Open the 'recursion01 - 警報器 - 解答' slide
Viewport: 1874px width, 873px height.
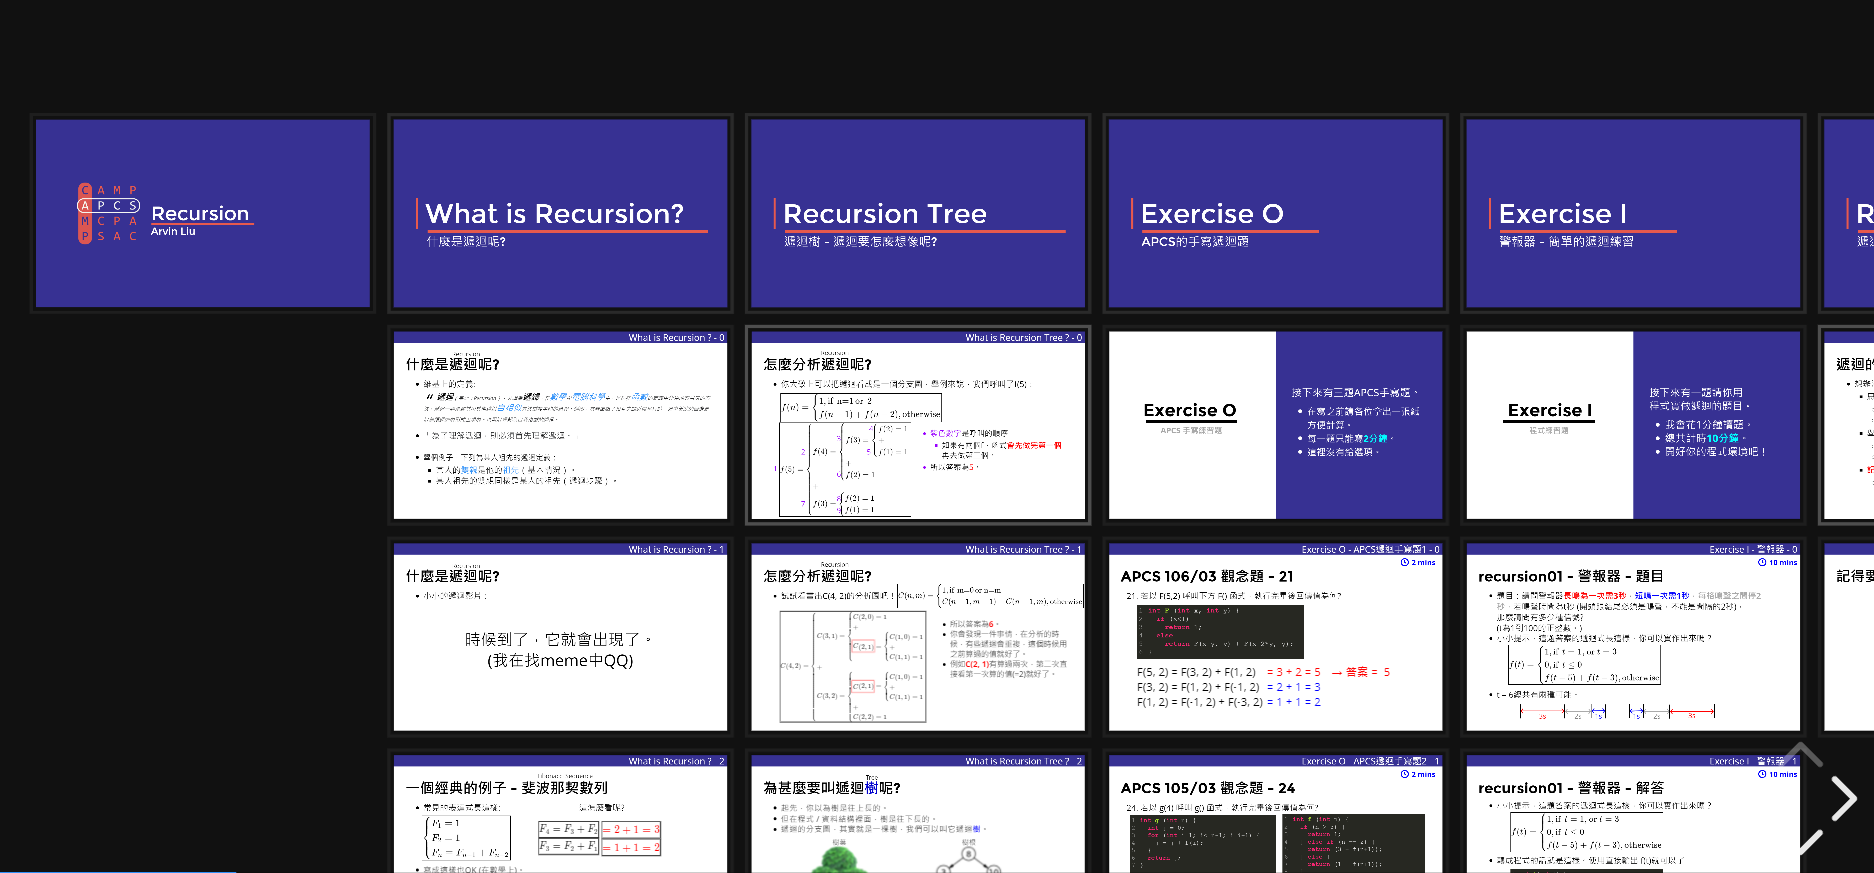point(1633,814)
